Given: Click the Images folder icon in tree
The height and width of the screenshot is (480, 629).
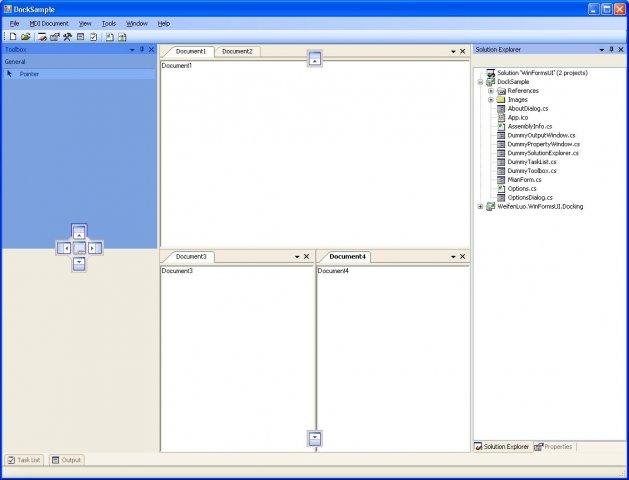Looking at the screenshot, I should pos(501,99).
